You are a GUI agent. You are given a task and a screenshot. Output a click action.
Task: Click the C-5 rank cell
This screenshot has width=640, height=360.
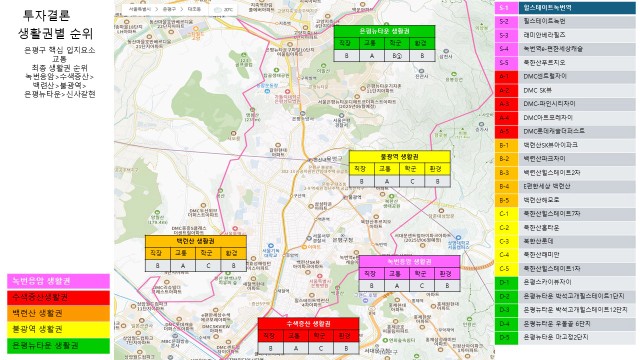point(506,269)
